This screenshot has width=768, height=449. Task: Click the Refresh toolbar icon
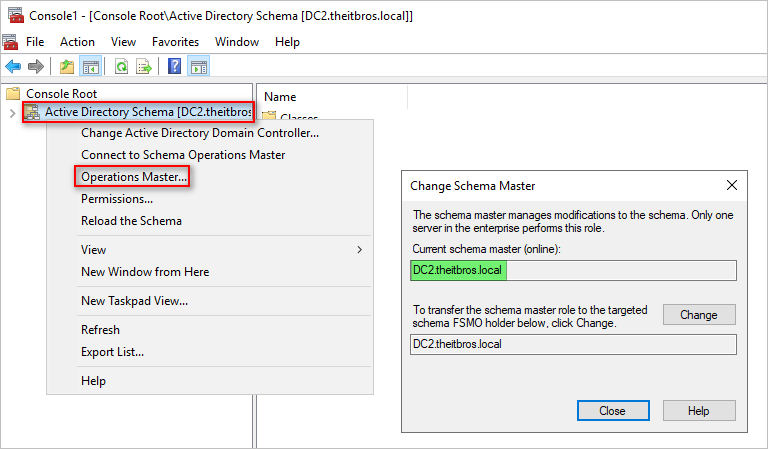tap(121, 66)
